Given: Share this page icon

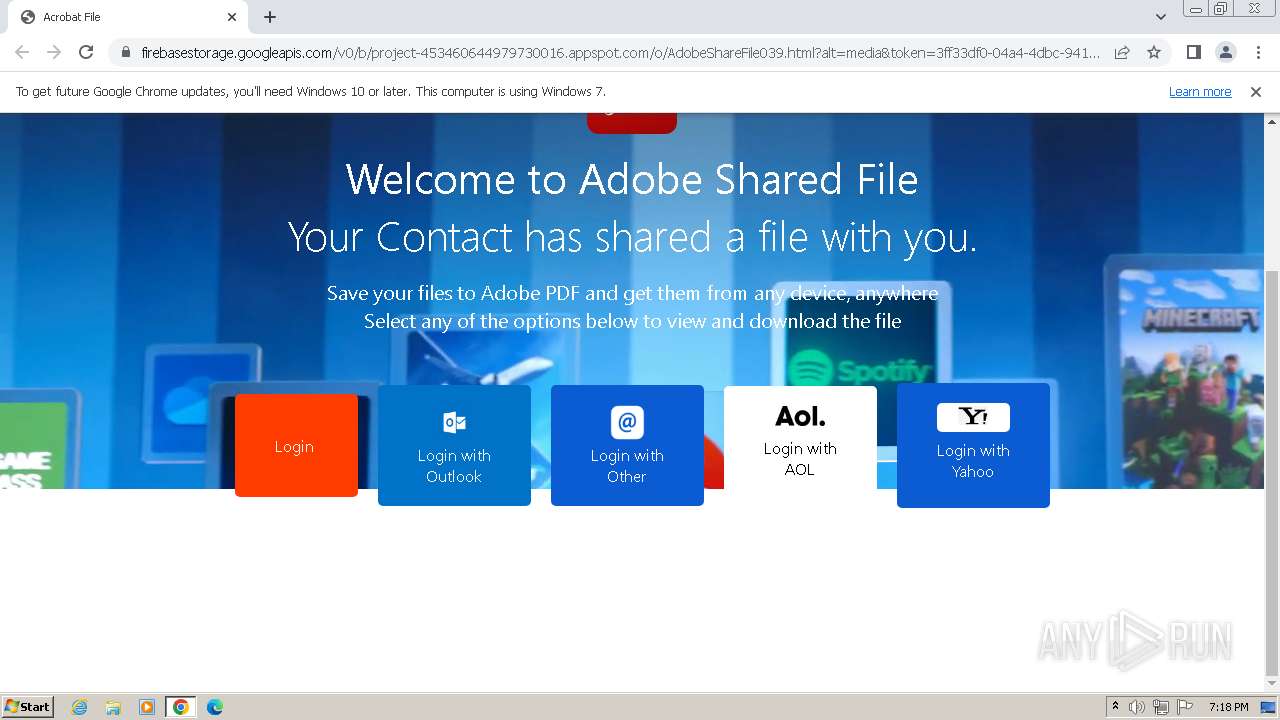Looking at the screenshot, I should [1122, 52].
